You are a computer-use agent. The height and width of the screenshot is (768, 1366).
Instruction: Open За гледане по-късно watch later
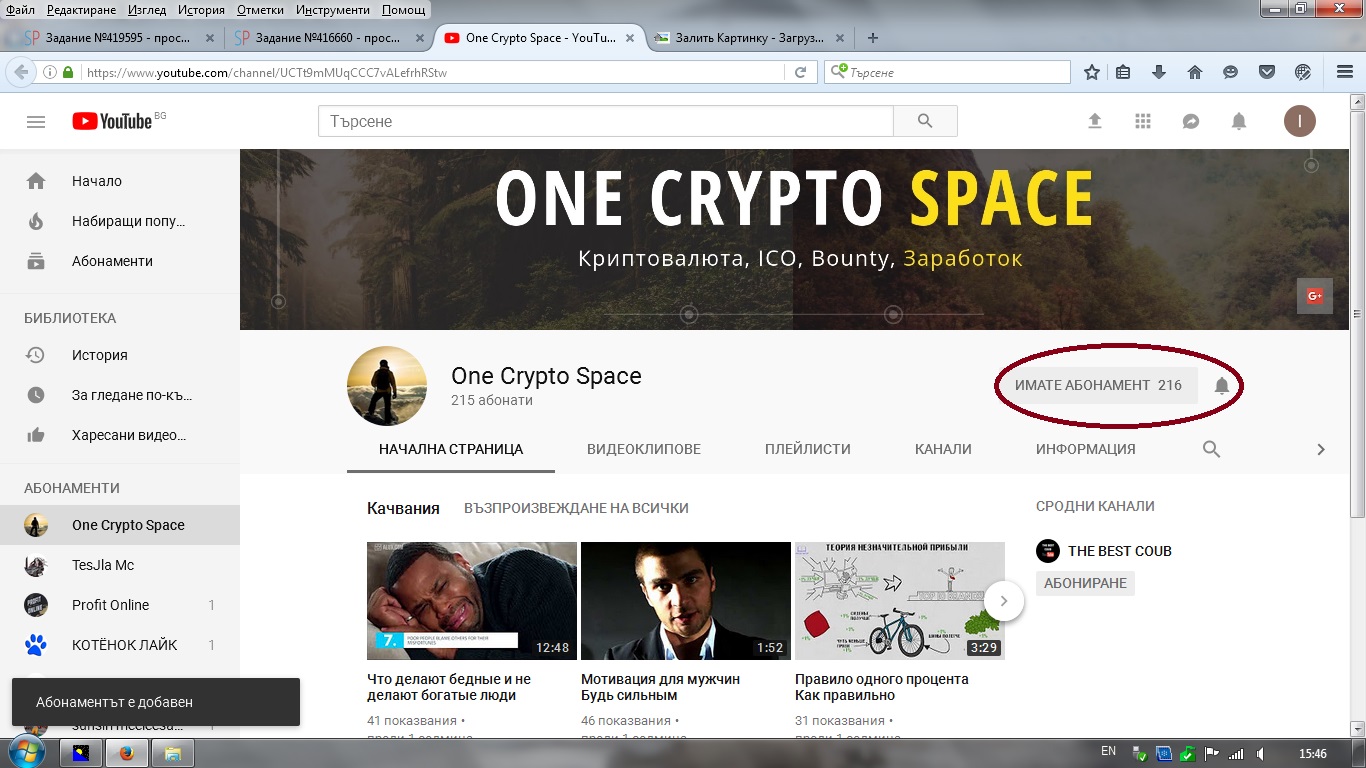(120, 395)
